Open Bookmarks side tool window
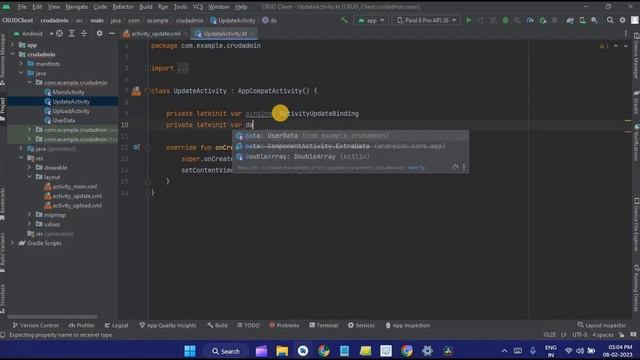Viewport: 640px width, 360px height. pyautogui.click(x=3, y=204)
